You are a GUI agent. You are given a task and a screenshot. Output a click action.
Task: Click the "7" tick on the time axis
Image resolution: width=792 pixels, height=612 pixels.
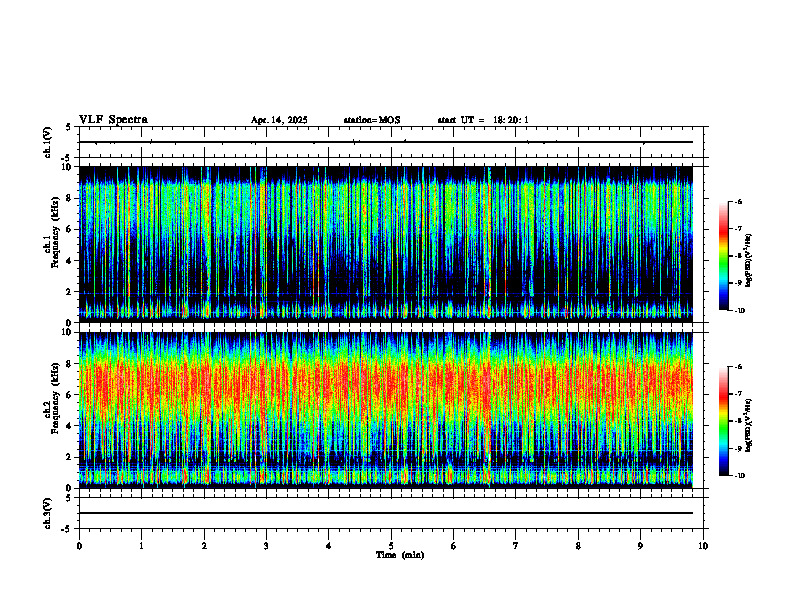(x=516, y=546)
